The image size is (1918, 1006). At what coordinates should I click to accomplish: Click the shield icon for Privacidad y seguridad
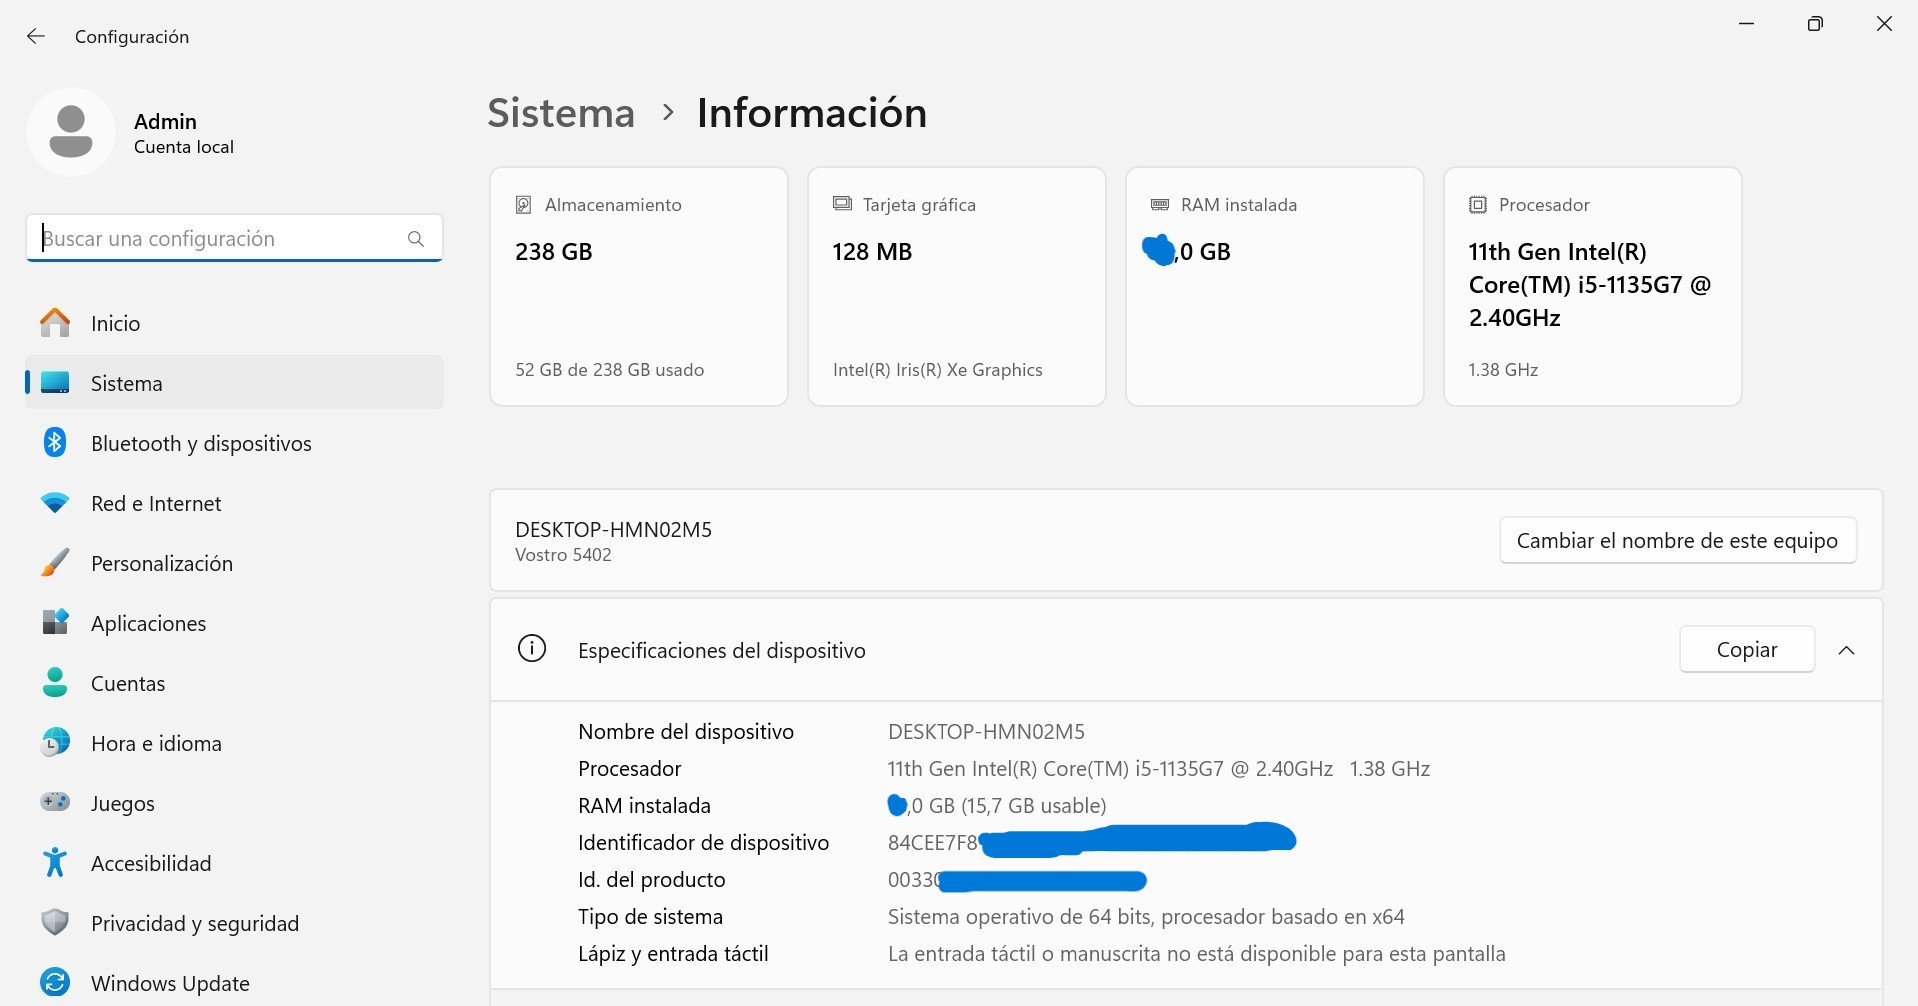point(55,923)
